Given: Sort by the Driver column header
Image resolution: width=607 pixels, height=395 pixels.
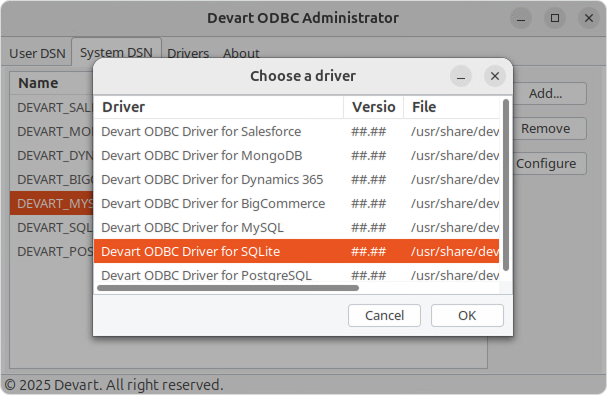Looking at the screenshot, I should click(x=219, y=107).
